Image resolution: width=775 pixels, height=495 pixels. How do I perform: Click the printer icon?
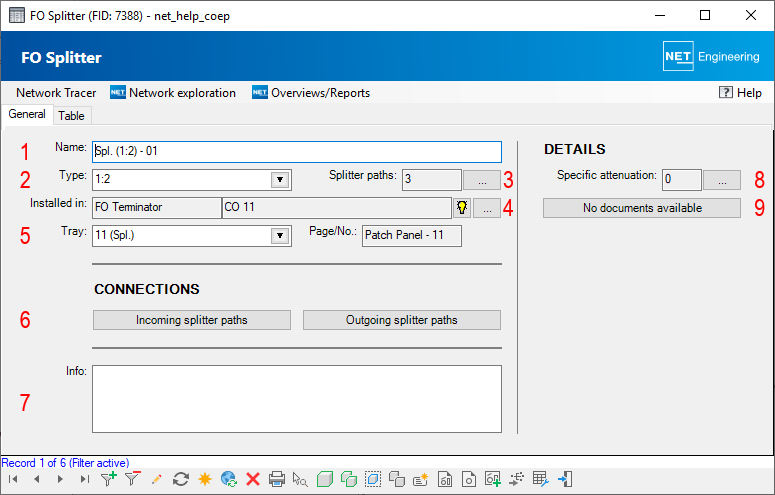pyautogui.click(x=277, y=479)
